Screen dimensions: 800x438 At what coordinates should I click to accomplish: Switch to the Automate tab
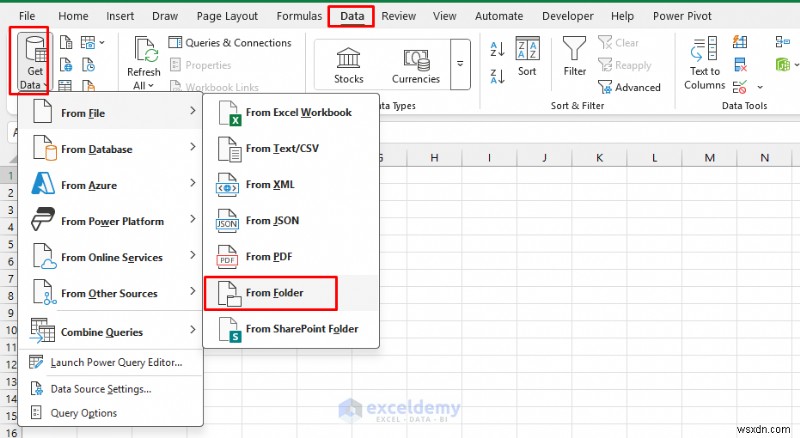click(x=498, y=16)
